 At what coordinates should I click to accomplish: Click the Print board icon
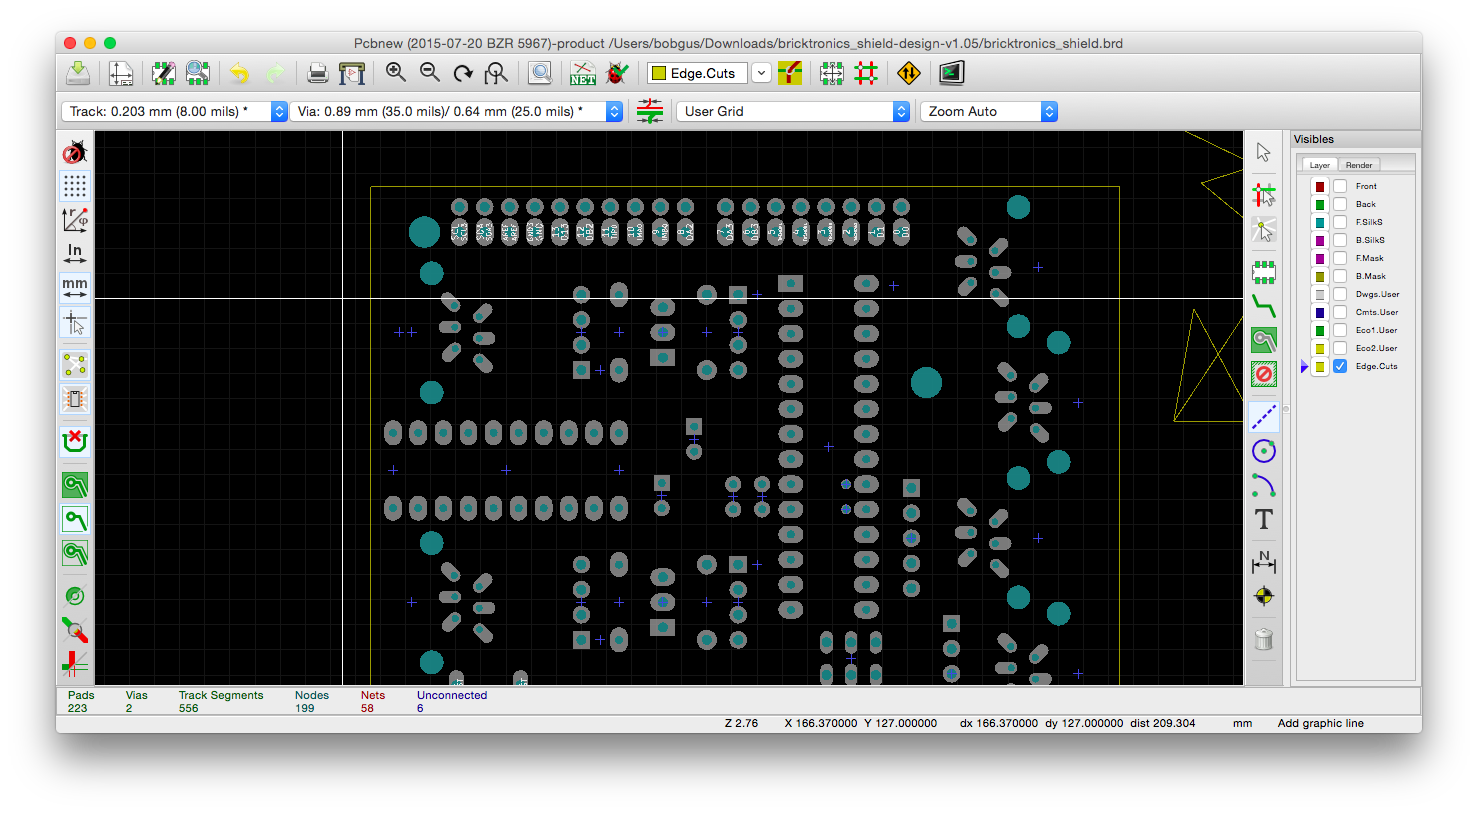317,73
